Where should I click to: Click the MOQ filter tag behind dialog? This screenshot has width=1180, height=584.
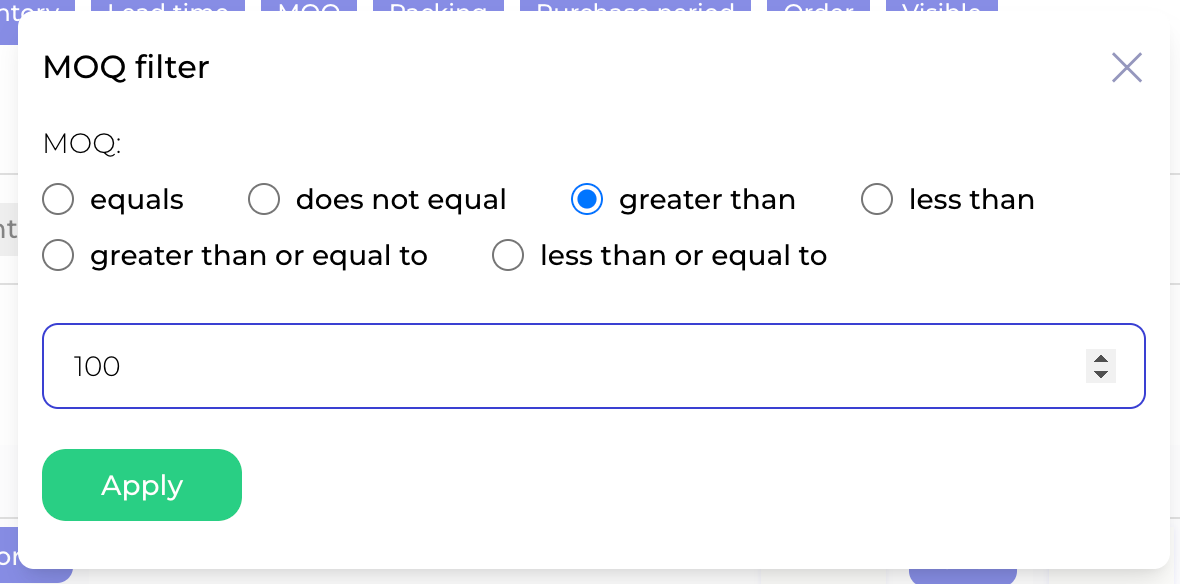point(308,9)
